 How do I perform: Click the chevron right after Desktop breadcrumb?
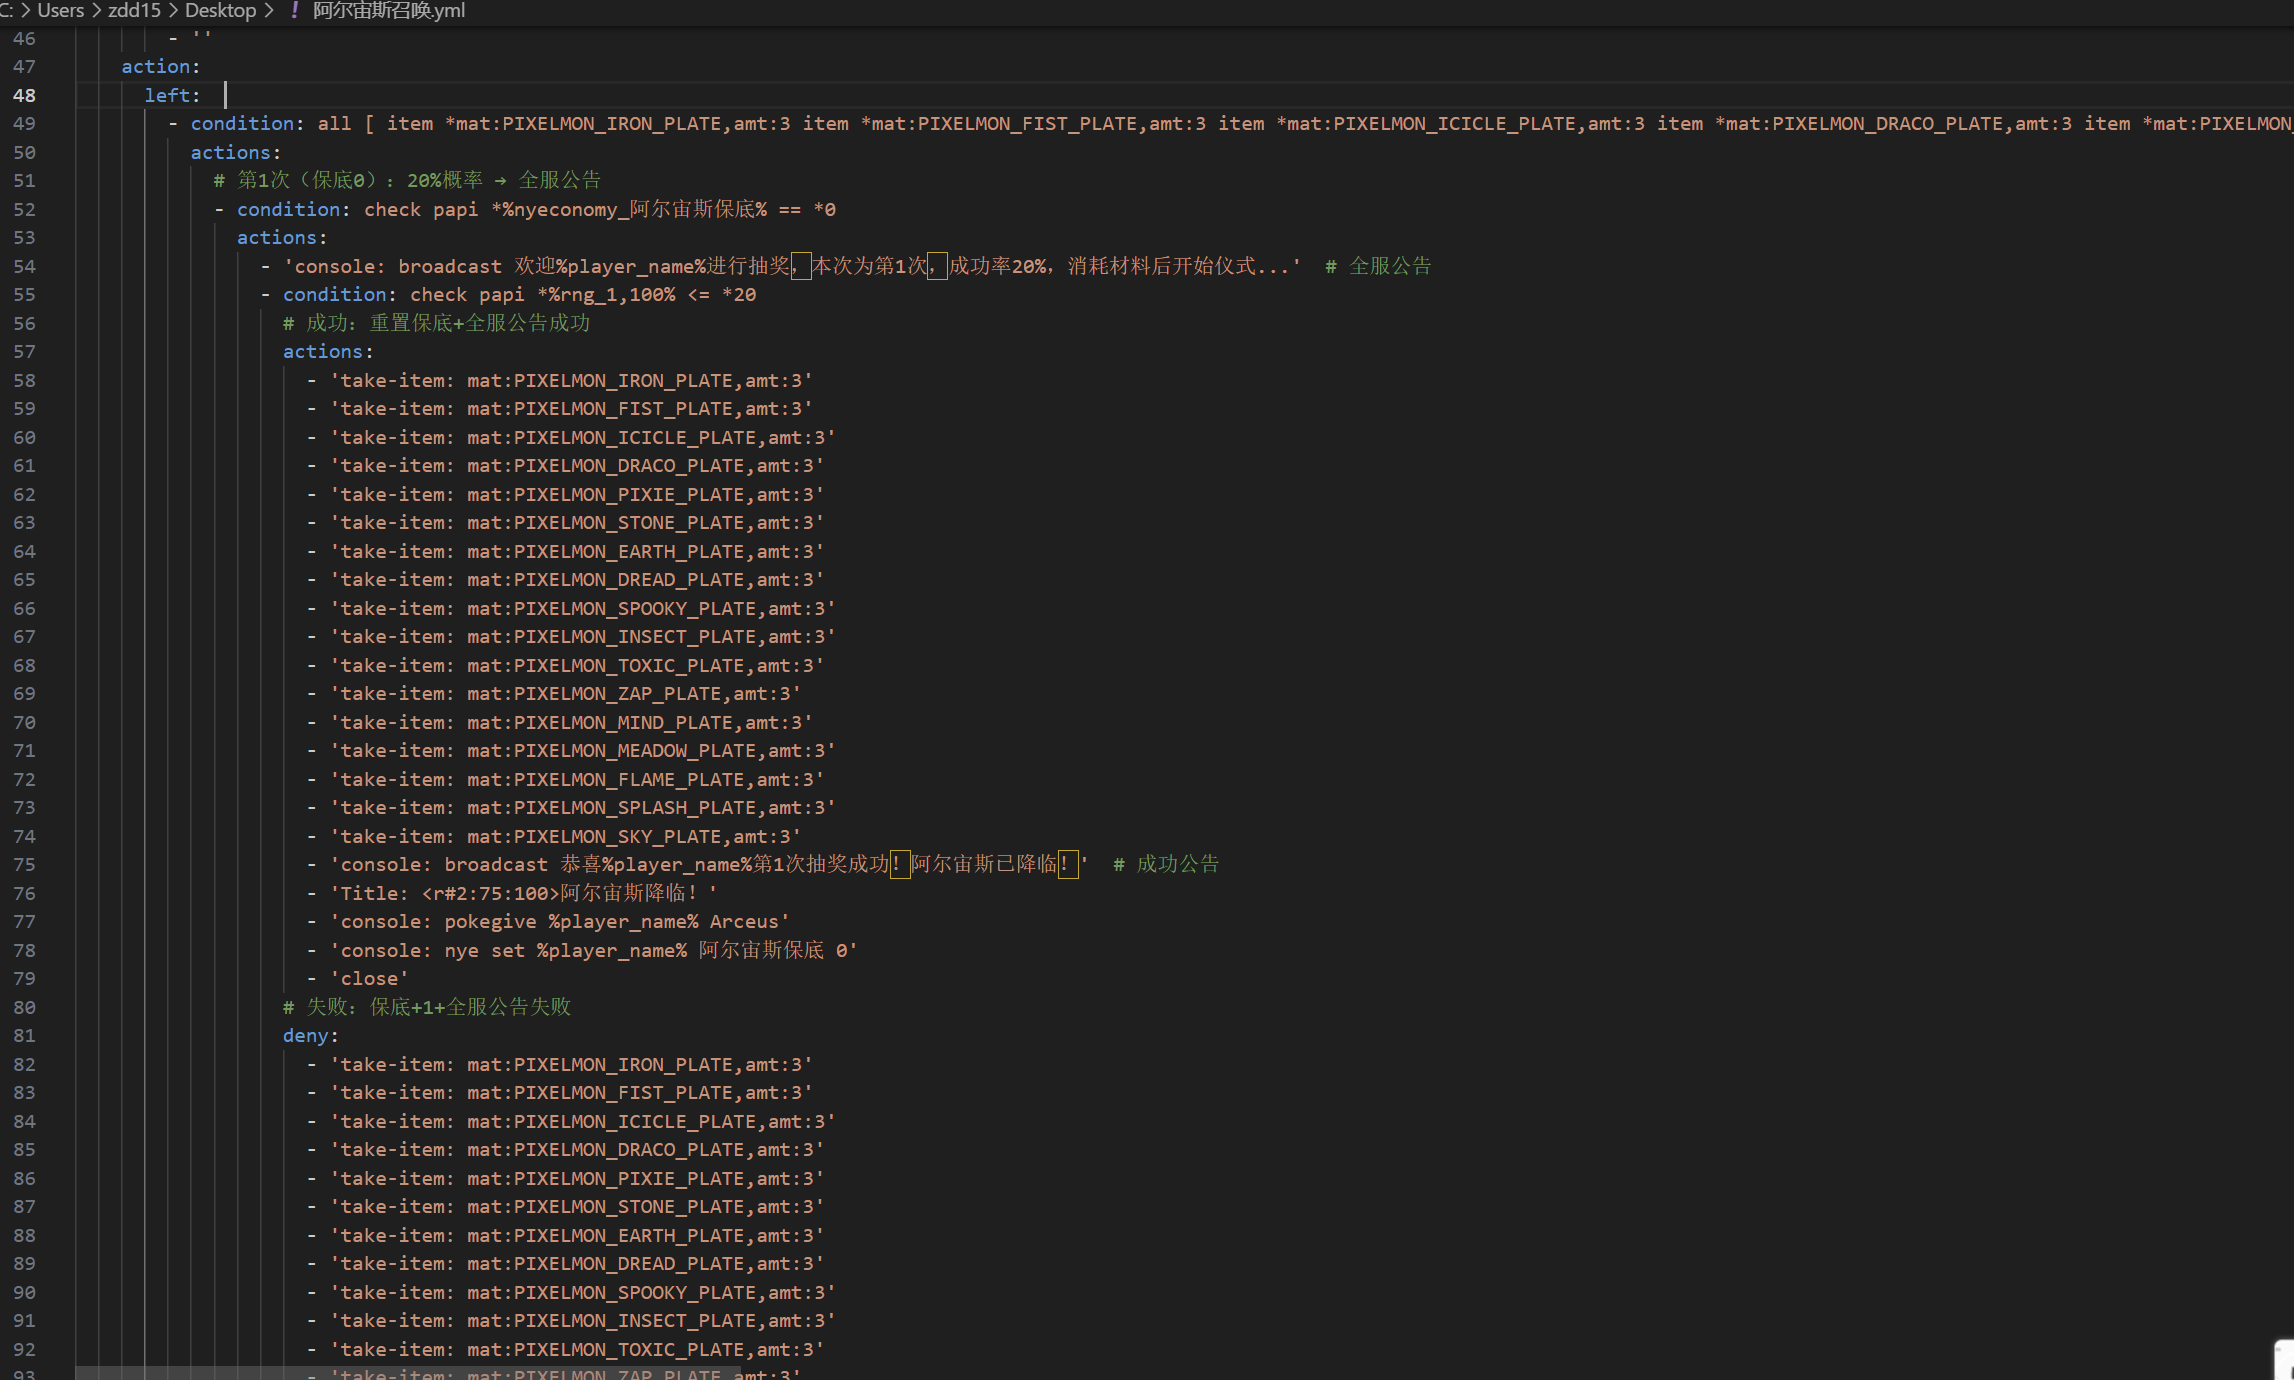269,11
